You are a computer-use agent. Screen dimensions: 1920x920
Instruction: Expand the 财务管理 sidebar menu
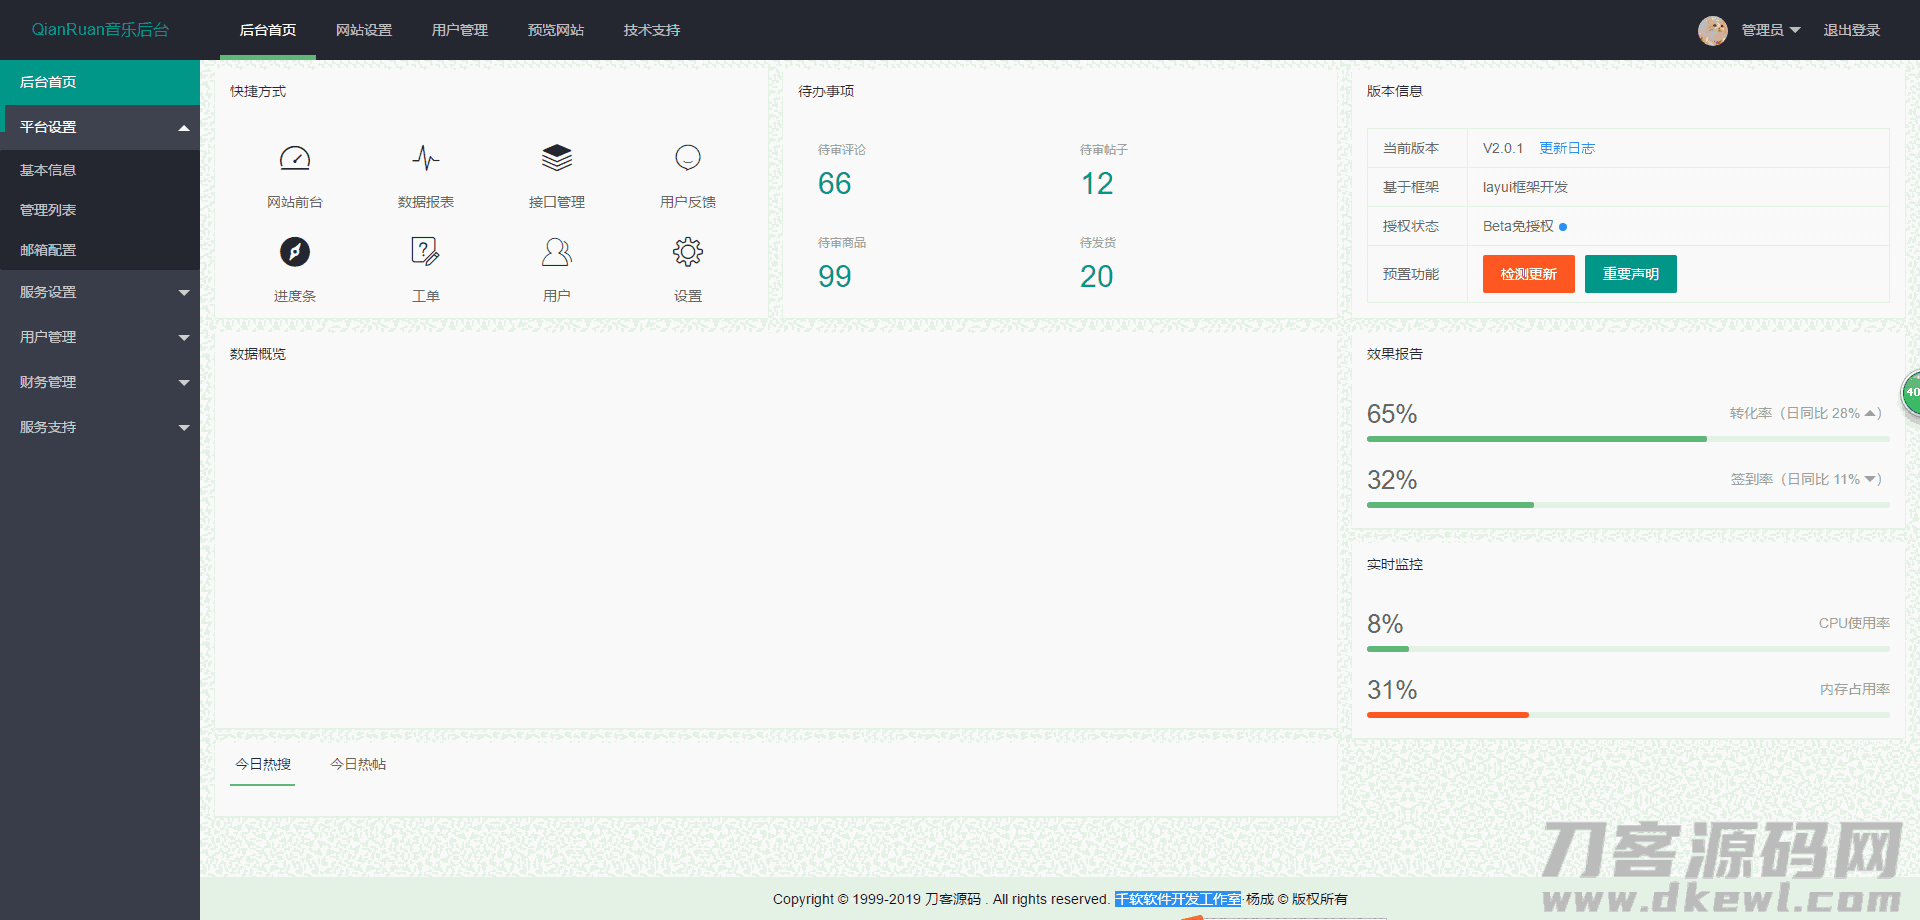100,382
